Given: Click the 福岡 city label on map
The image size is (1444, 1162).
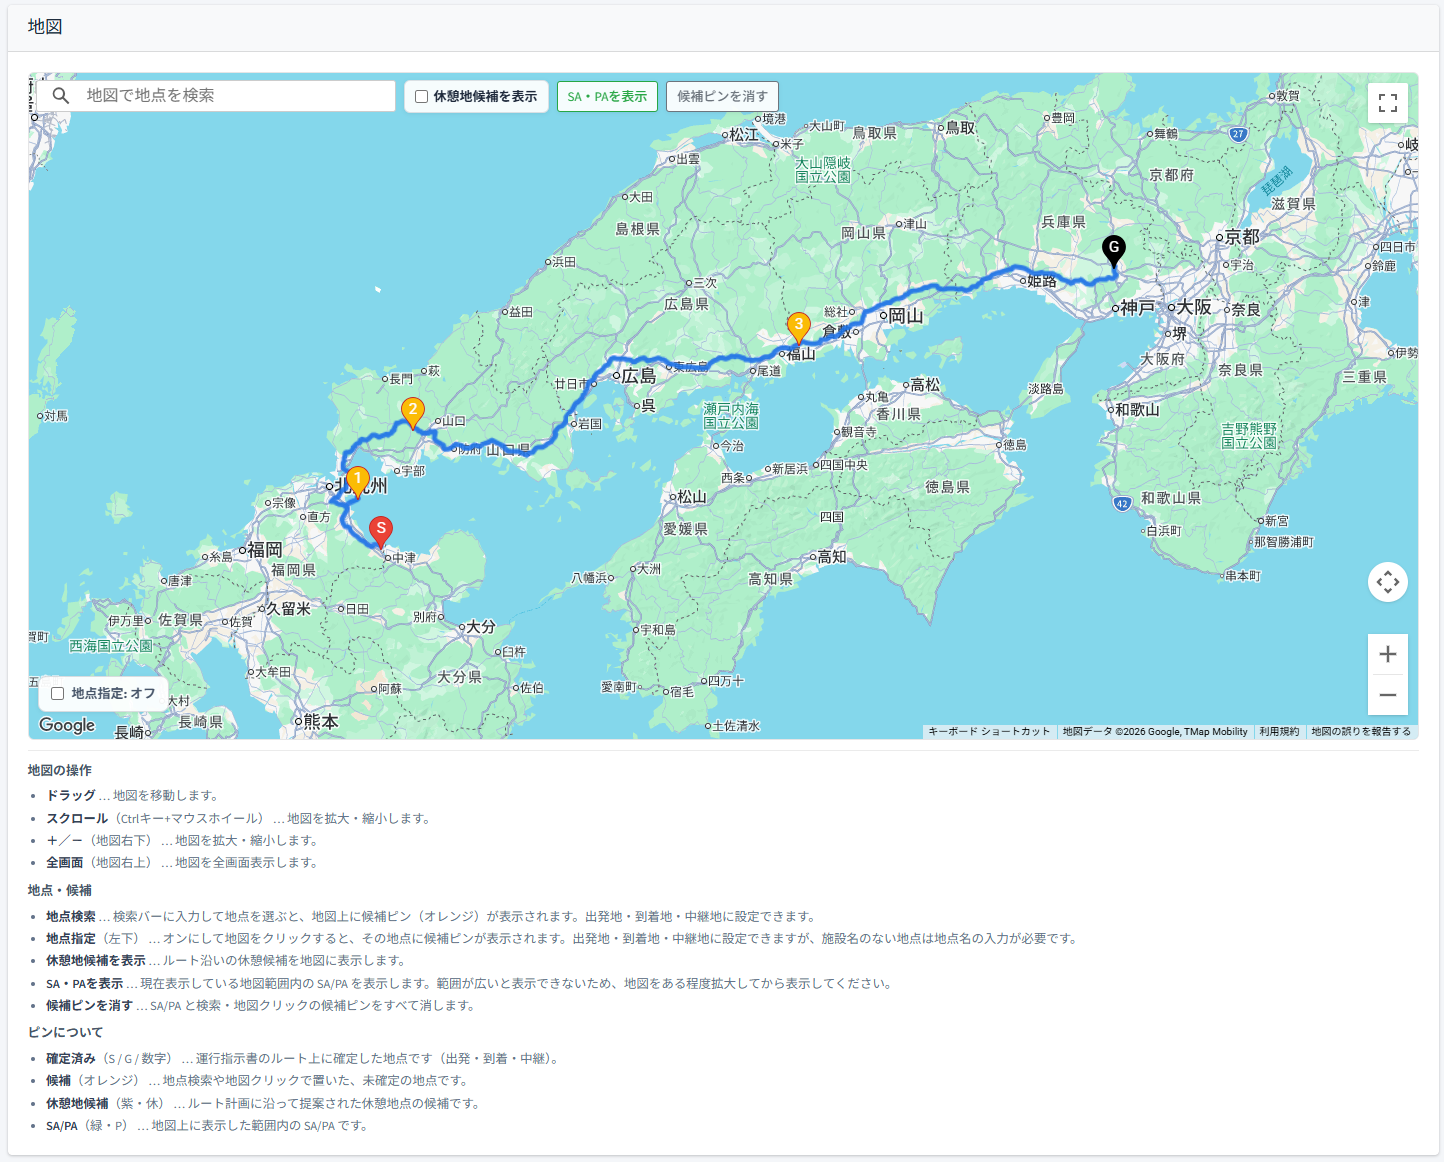Looking at the screenshot, I should point(265,550).
